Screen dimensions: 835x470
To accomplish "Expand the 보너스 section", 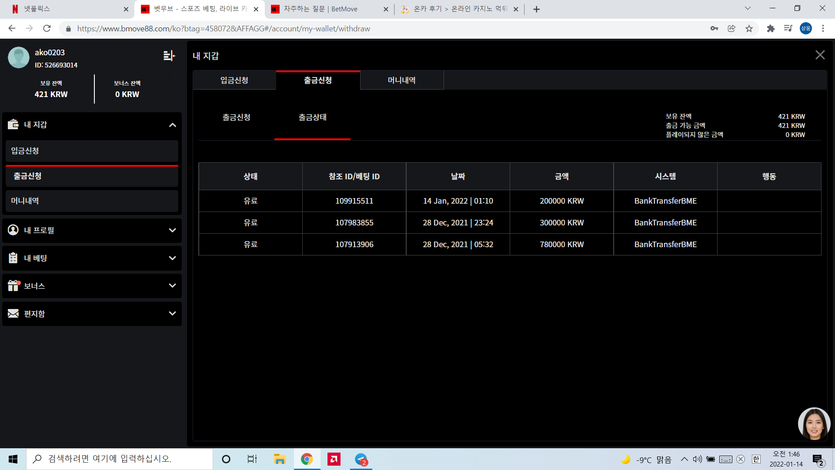I will coord(173,286).
